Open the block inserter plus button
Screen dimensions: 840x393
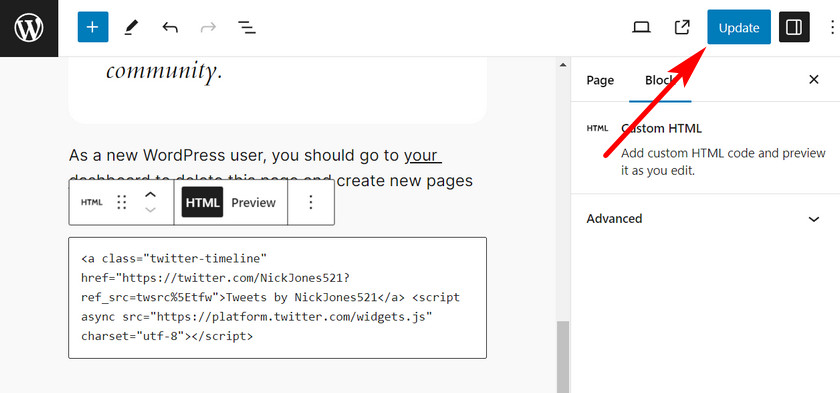pos(93,27)
